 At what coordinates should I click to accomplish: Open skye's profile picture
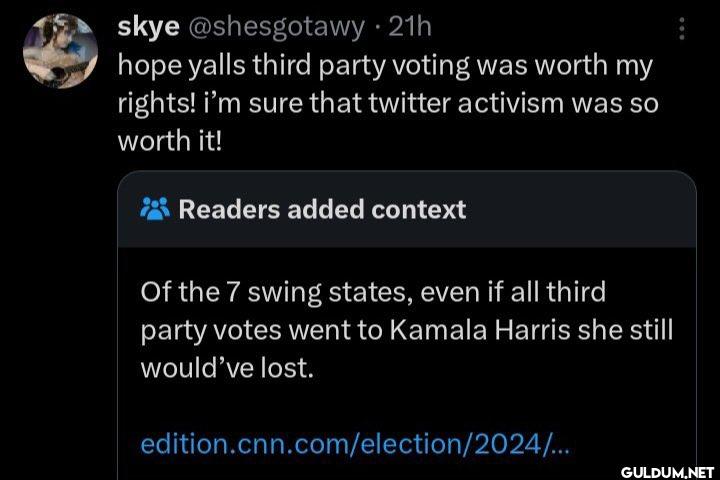click(x=60, y=51)
